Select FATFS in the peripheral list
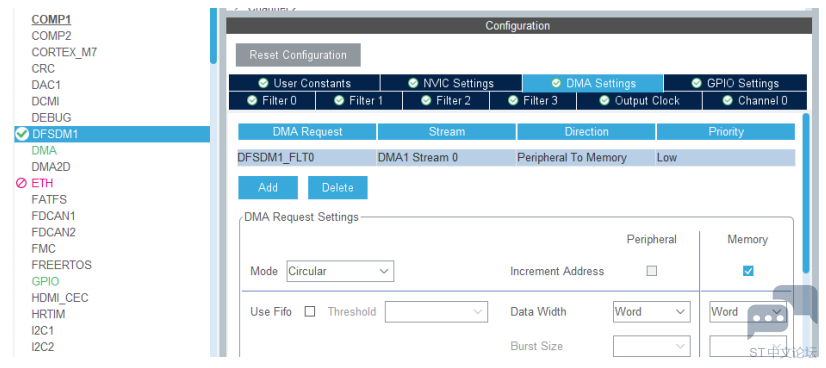 (x=49, y=200)
